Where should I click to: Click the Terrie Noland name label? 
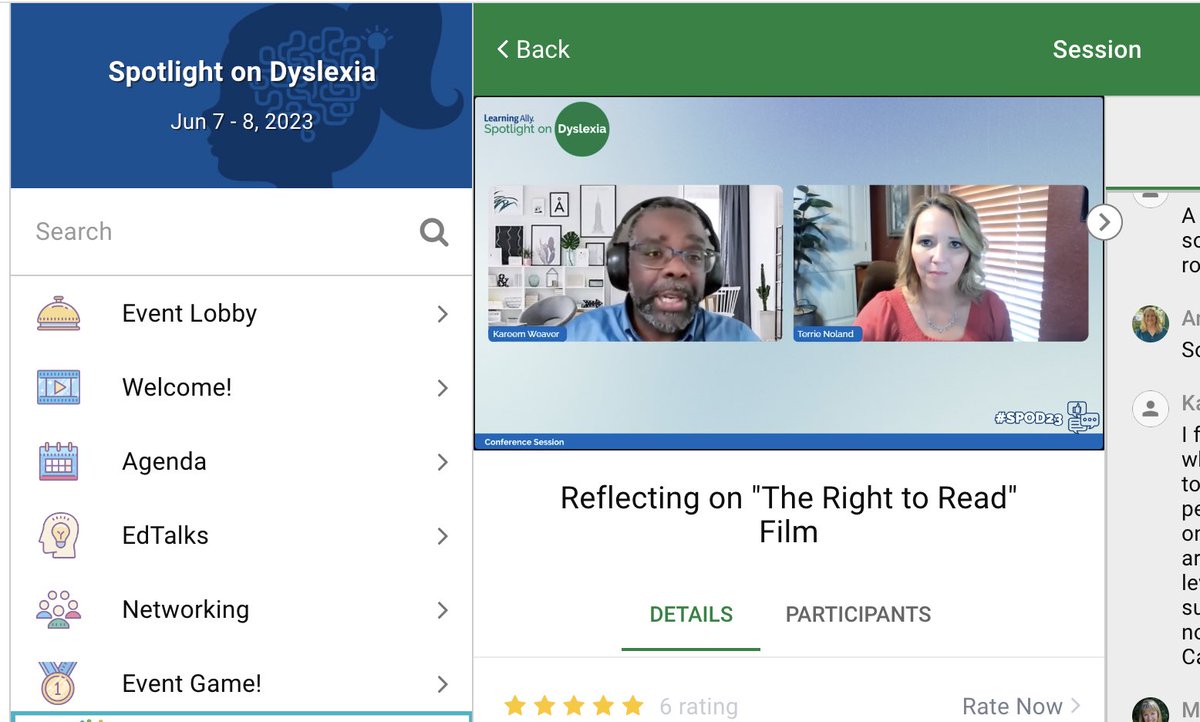tap(828, 334)
